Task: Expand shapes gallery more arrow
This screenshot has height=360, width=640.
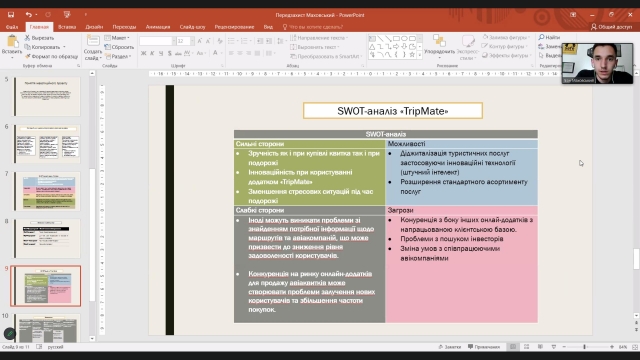Action: [420, 54]
